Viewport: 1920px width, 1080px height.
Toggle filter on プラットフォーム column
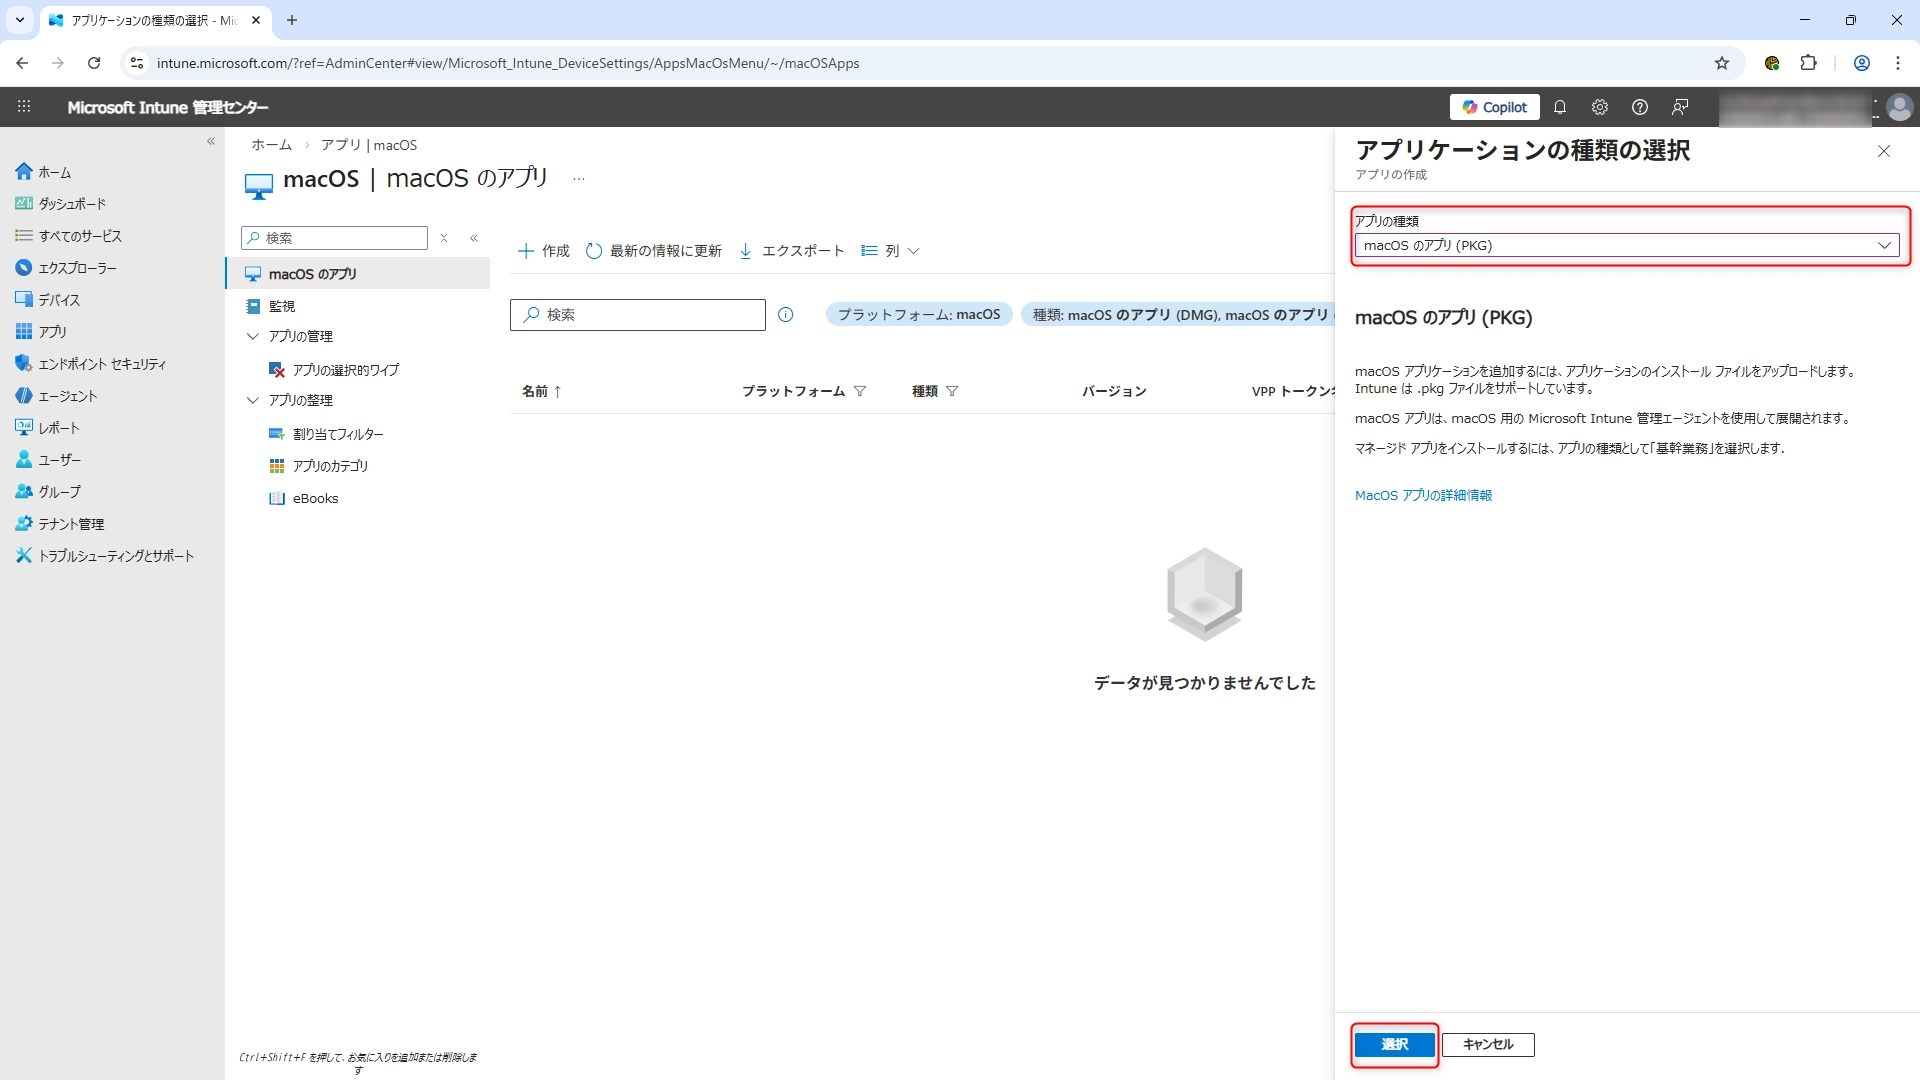(860, 391)
